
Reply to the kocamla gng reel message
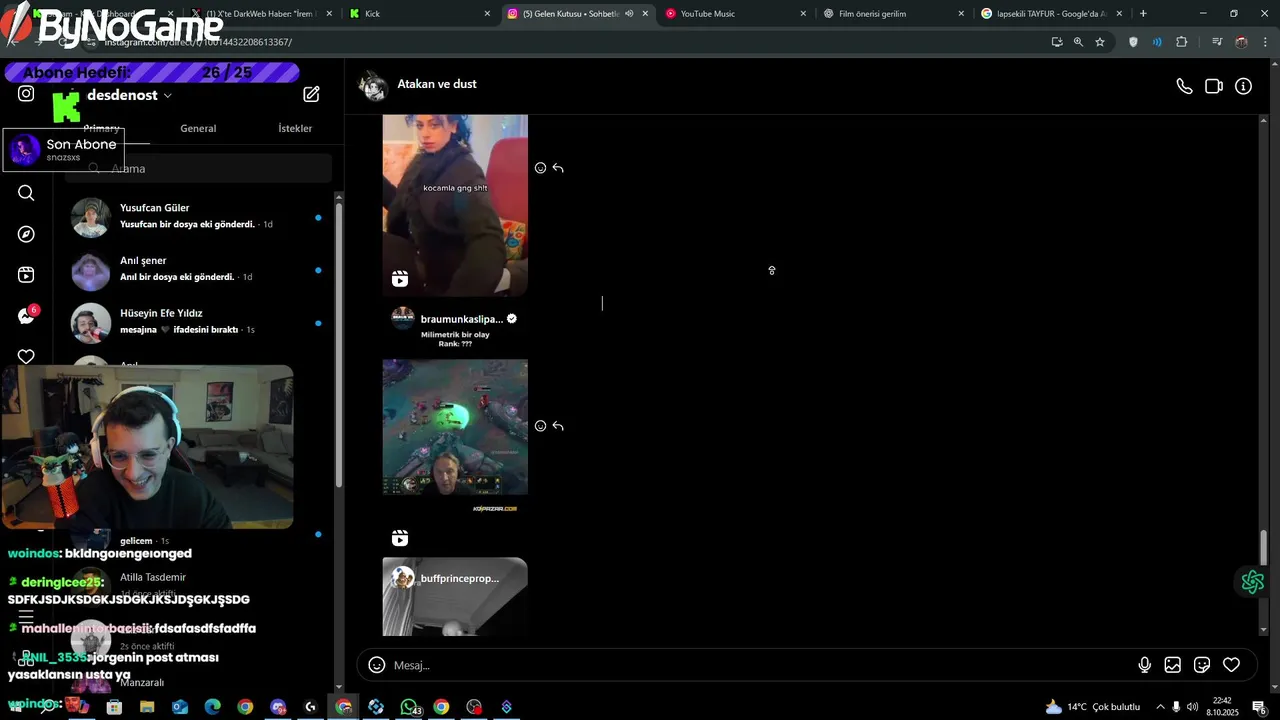(x=558, y=168)
